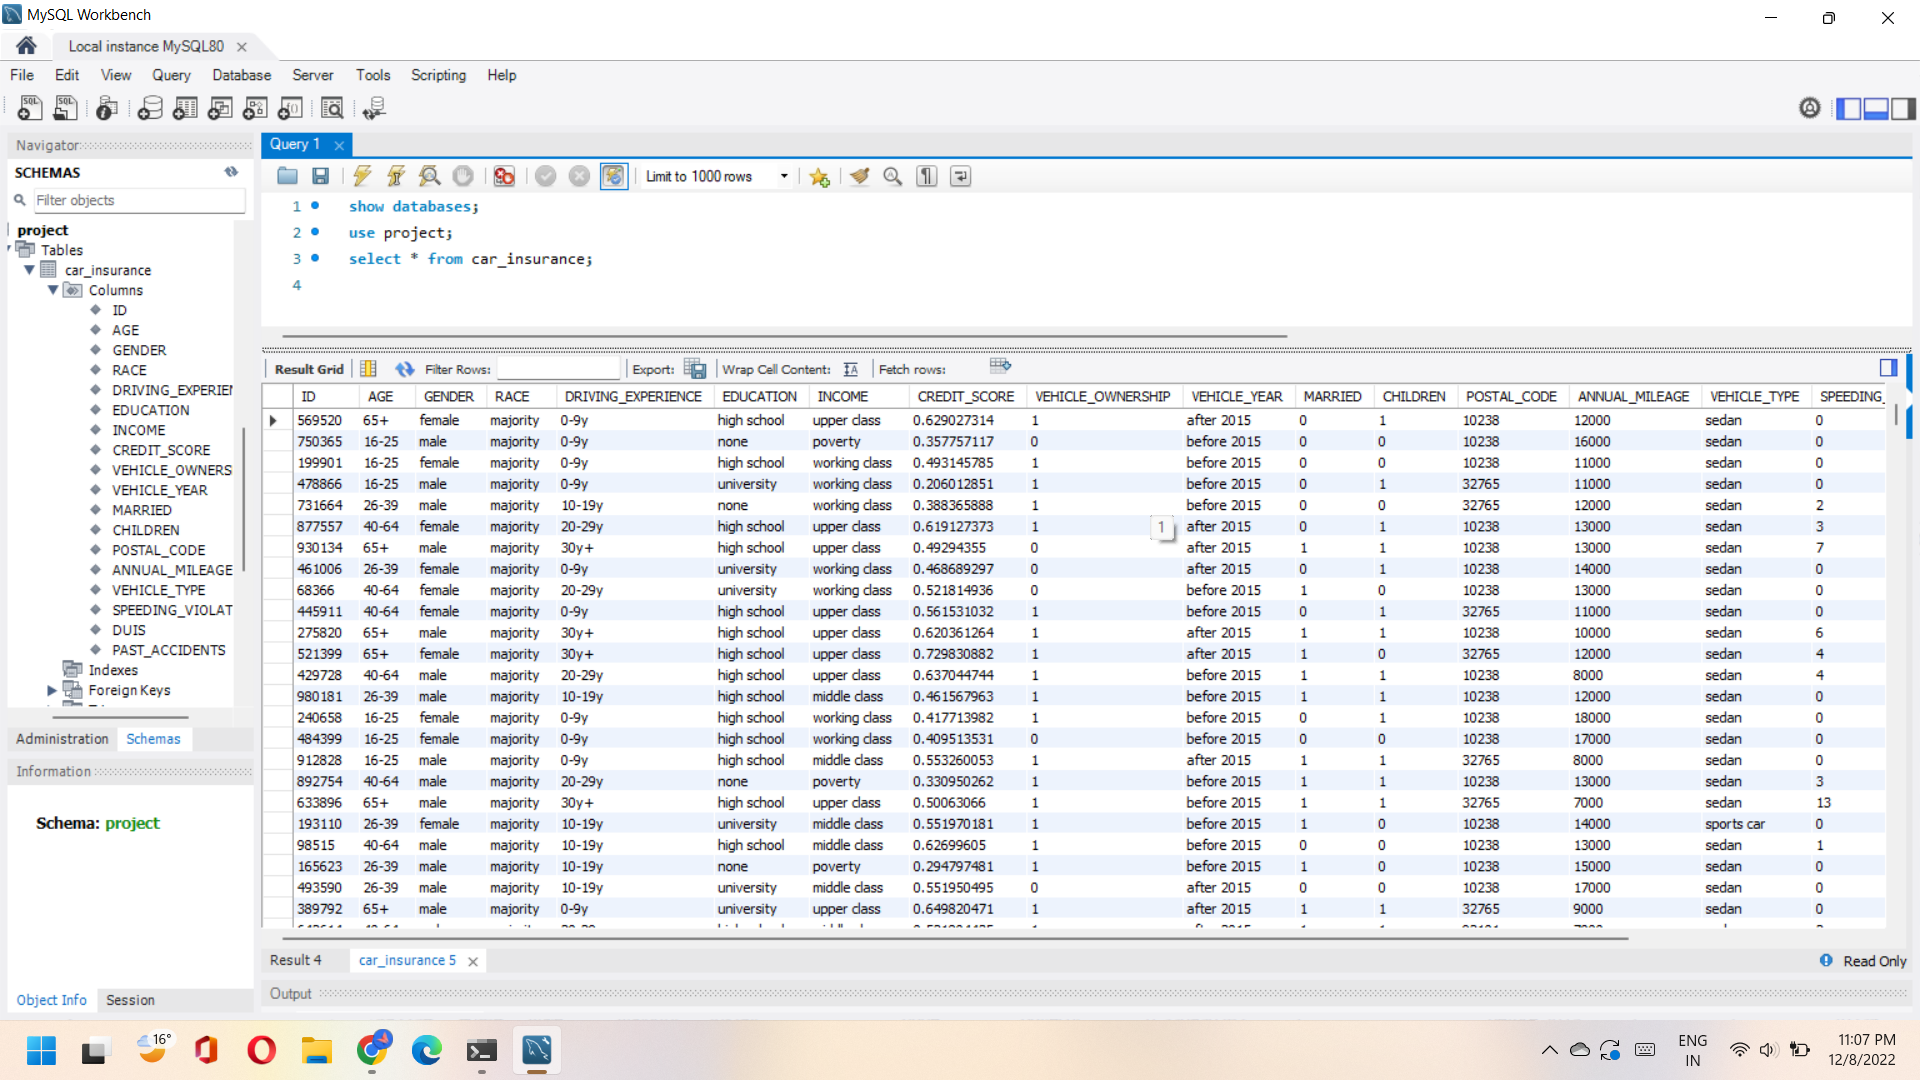
Task: Open the SQL file folder icon
Action: click(x=287, y=176)
